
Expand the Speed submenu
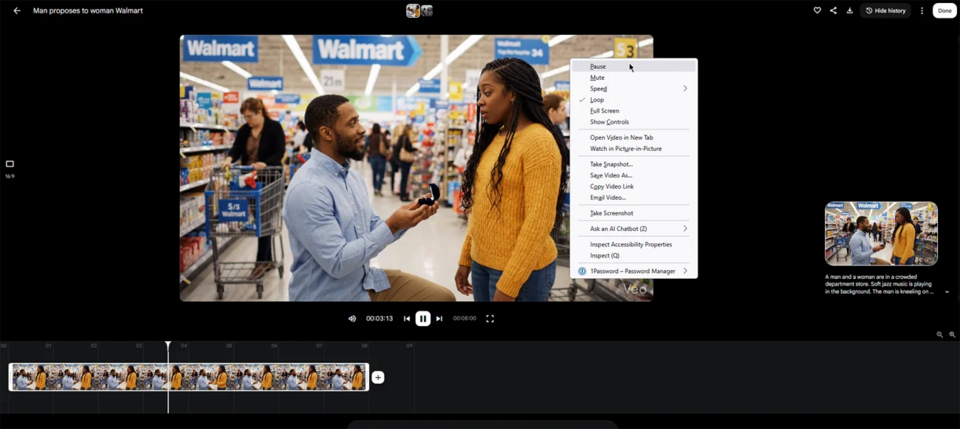(x=634, y=89)
